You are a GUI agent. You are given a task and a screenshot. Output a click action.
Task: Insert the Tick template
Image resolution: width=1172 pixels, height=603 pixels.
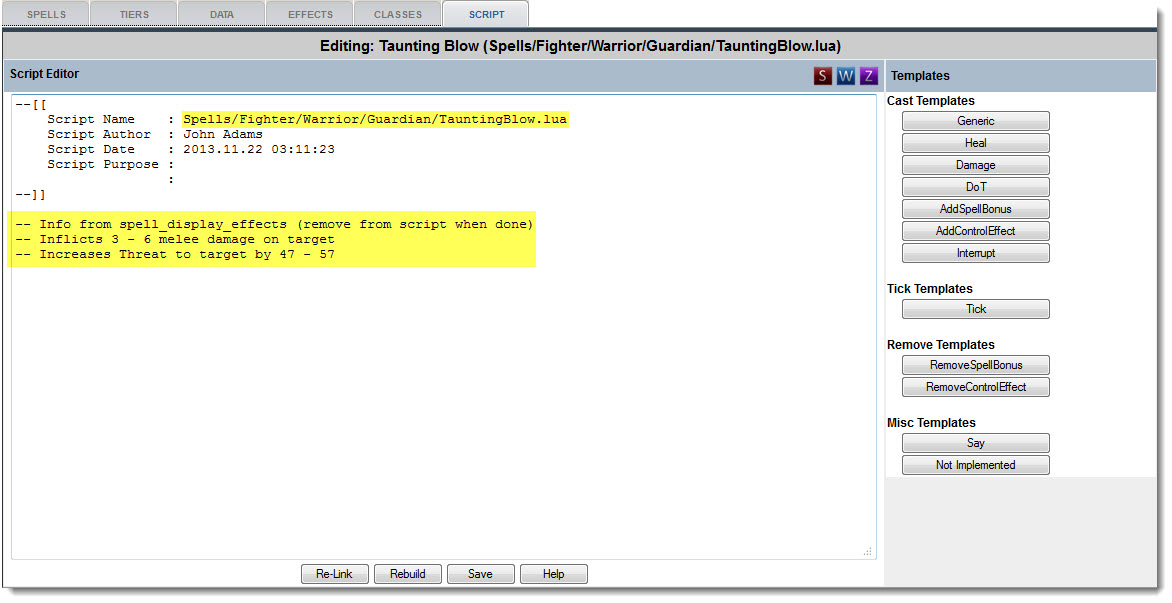point(975,309)
